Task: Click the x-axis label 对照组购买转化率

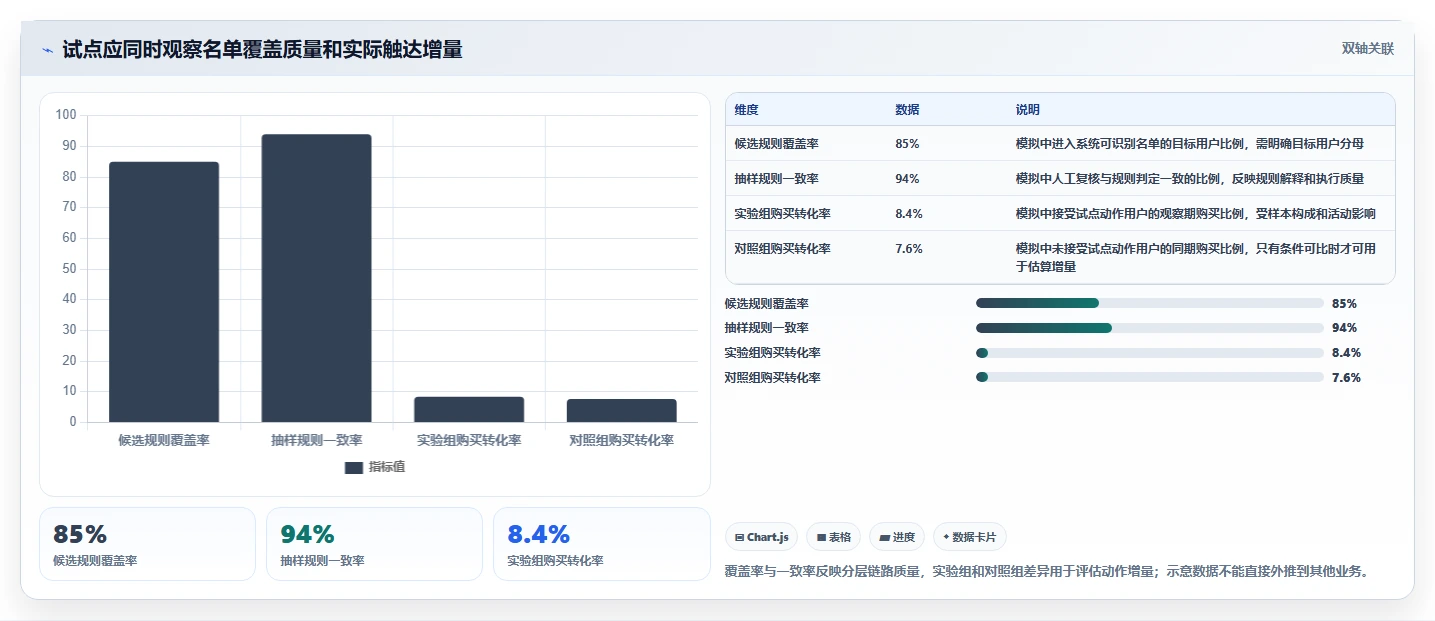Action: [x=622, y=440]
